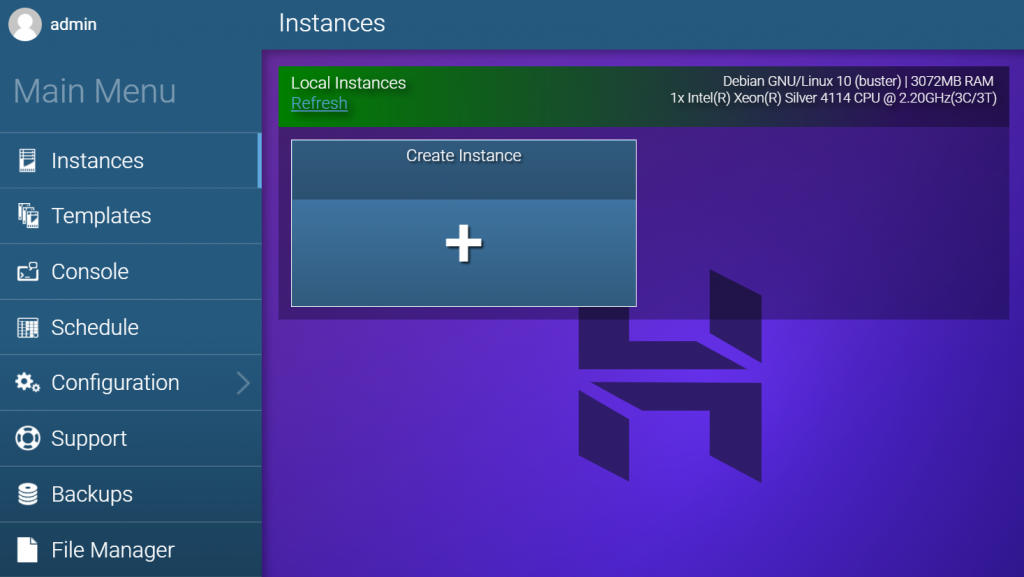Viewport: 1024px width, 577px height.
Task: Click the Configuration gears icon
Action: click(27, 382)
